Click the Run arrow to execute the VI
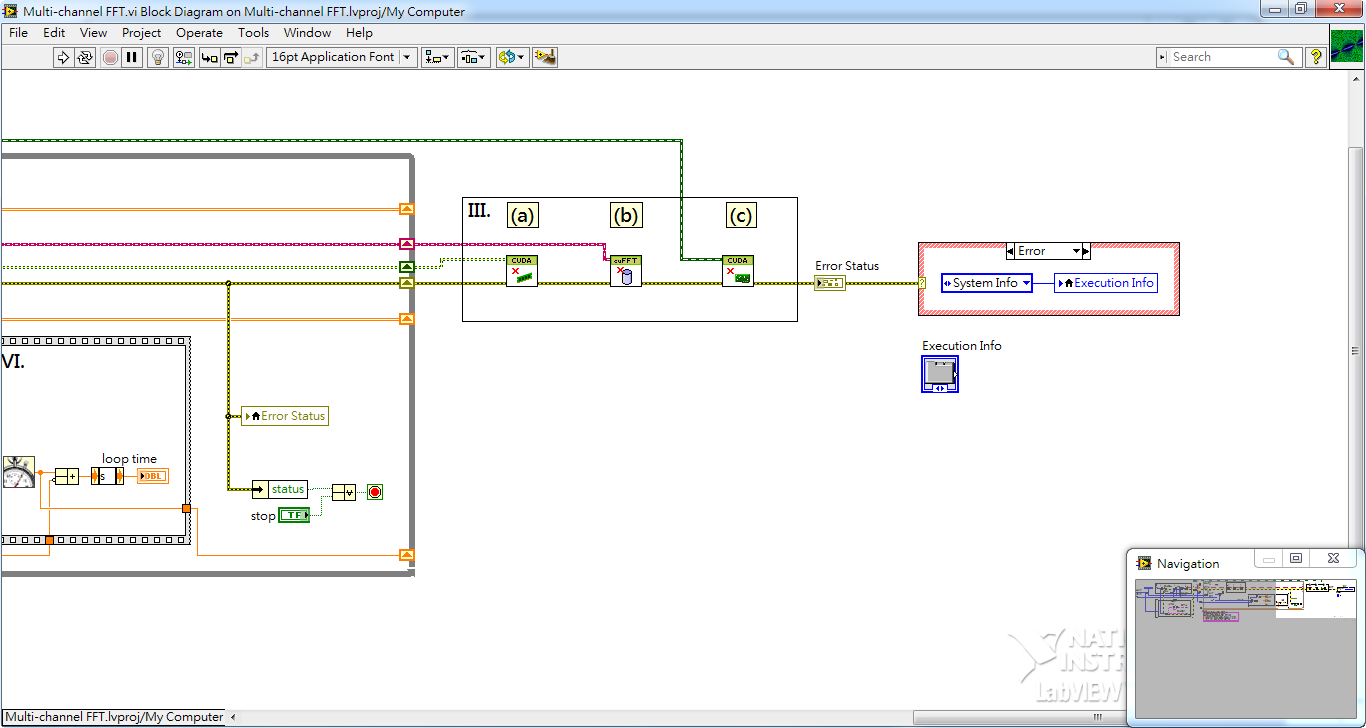Viewport: 1366px width, 728px height. click(x=63, y=57)
